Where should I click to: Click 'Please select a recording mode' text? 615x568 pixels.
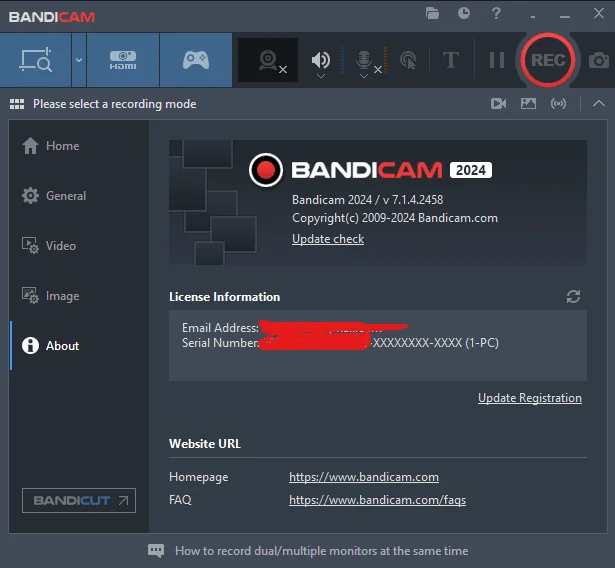[115, 104]
